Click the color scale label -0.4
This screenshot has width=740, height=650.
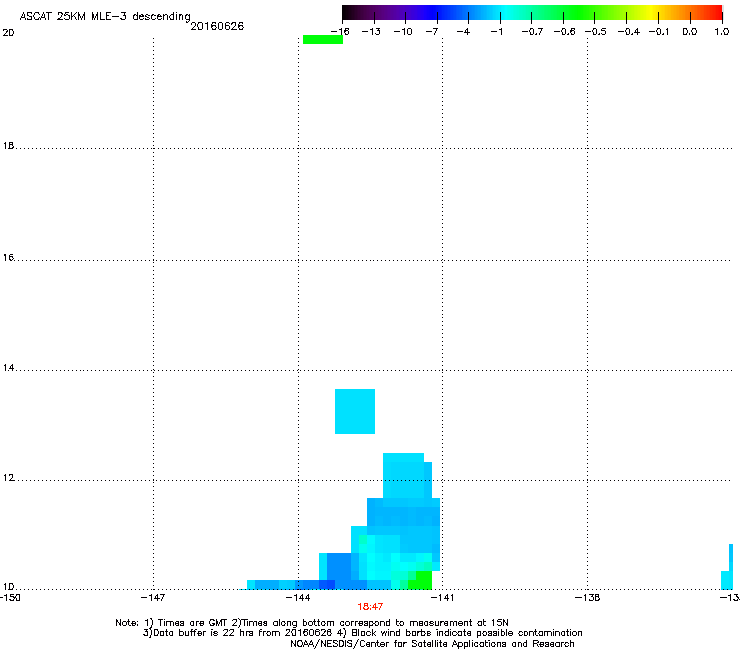point(629,32)
